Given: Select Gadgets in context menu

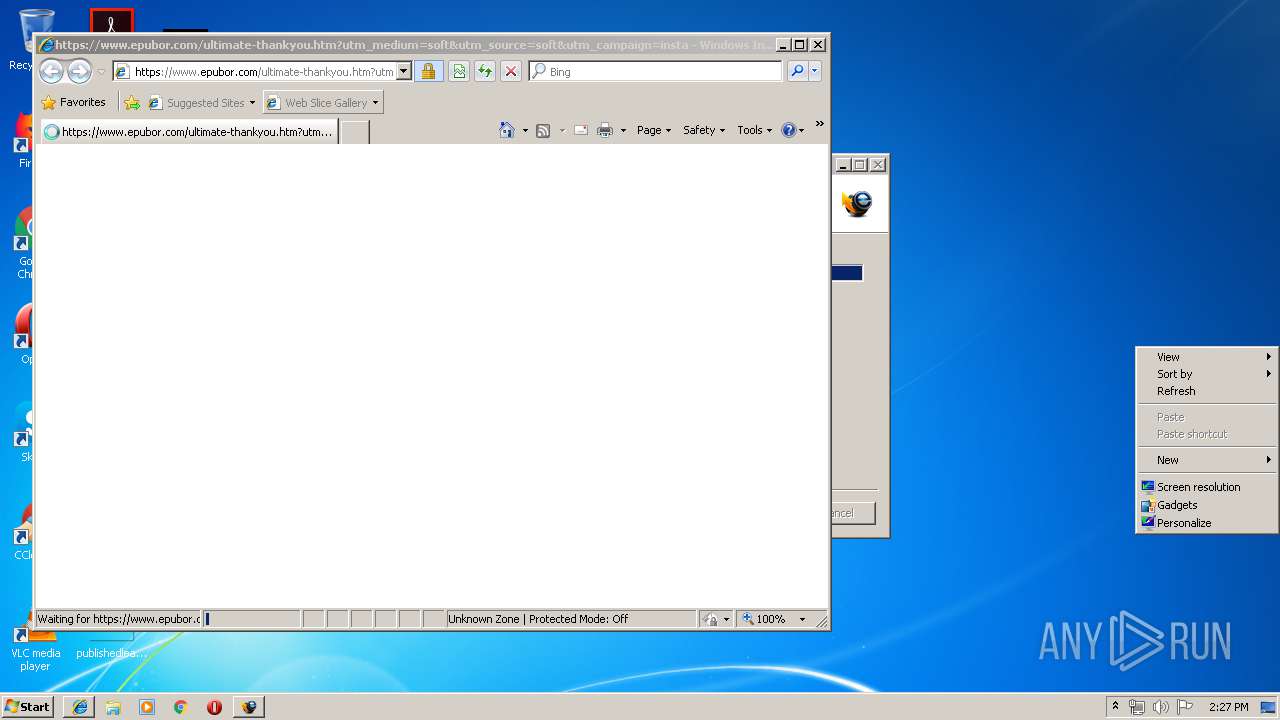Looking at the screenshot, I should (x=1207, y=505).
